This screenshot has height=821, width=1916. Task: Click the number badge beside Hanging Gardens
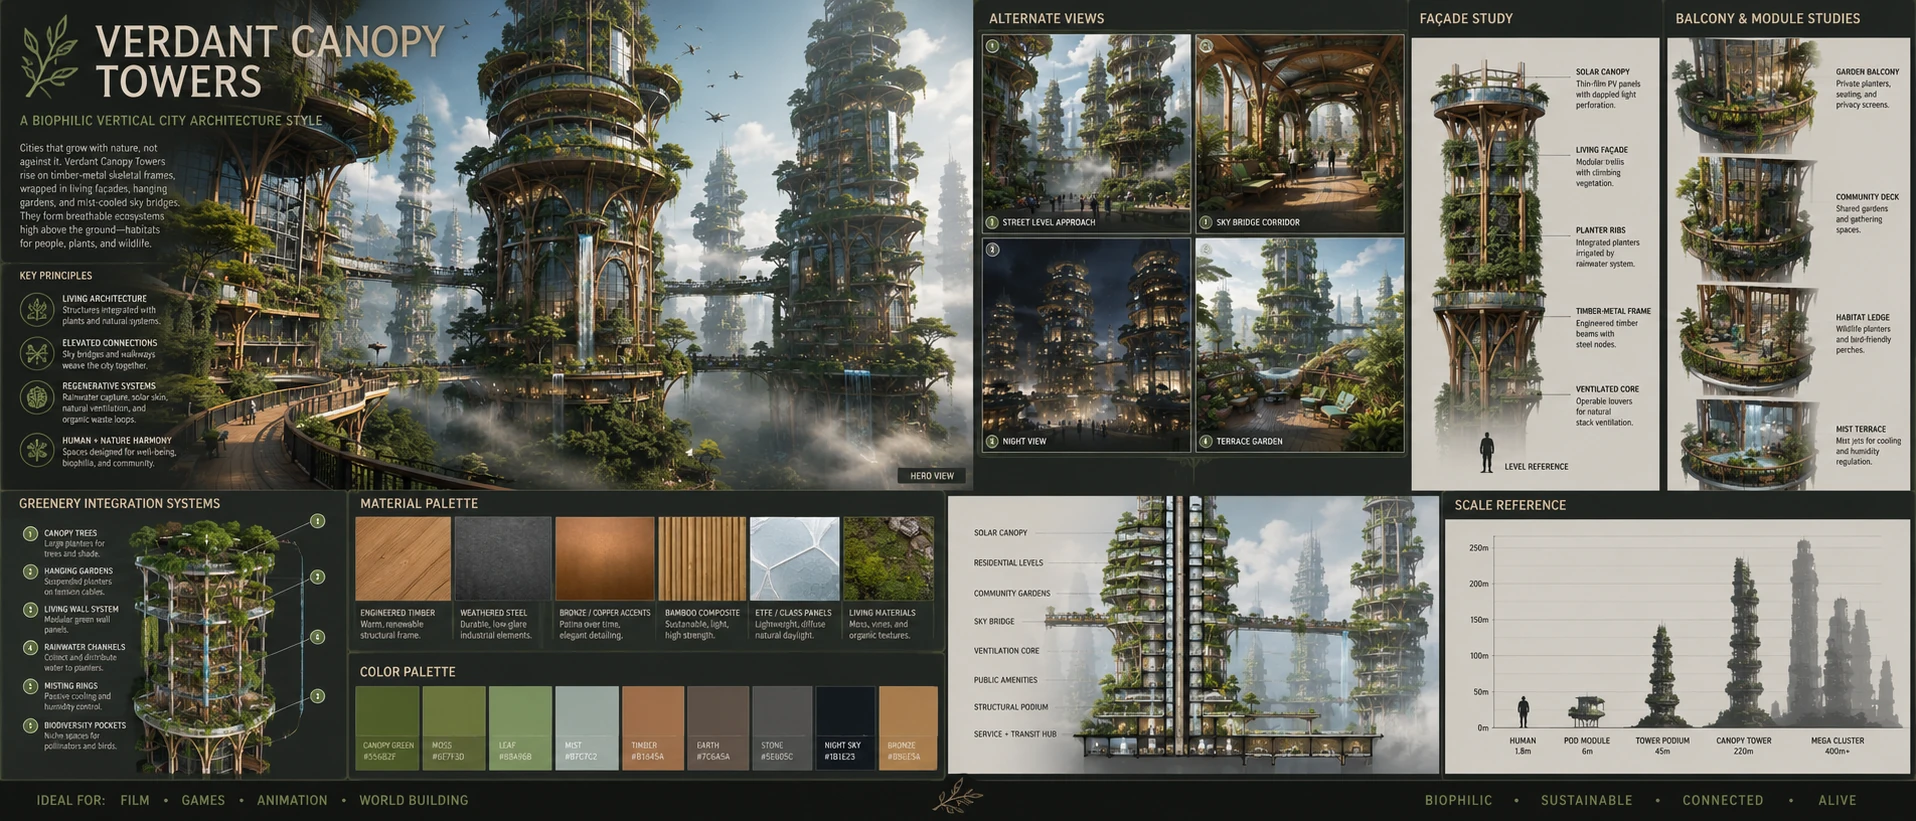click(x=31, y=572)
